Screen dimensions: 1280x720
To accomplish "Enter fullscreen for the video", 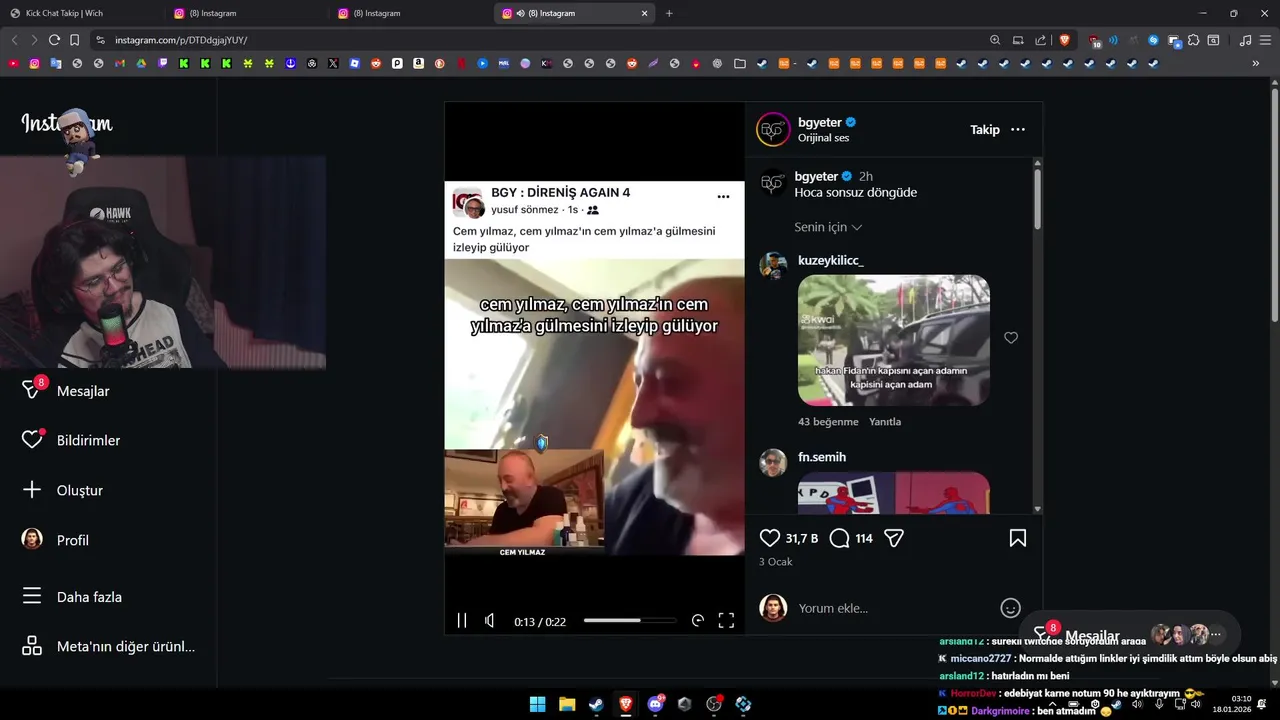I will (x=726, y=621).
